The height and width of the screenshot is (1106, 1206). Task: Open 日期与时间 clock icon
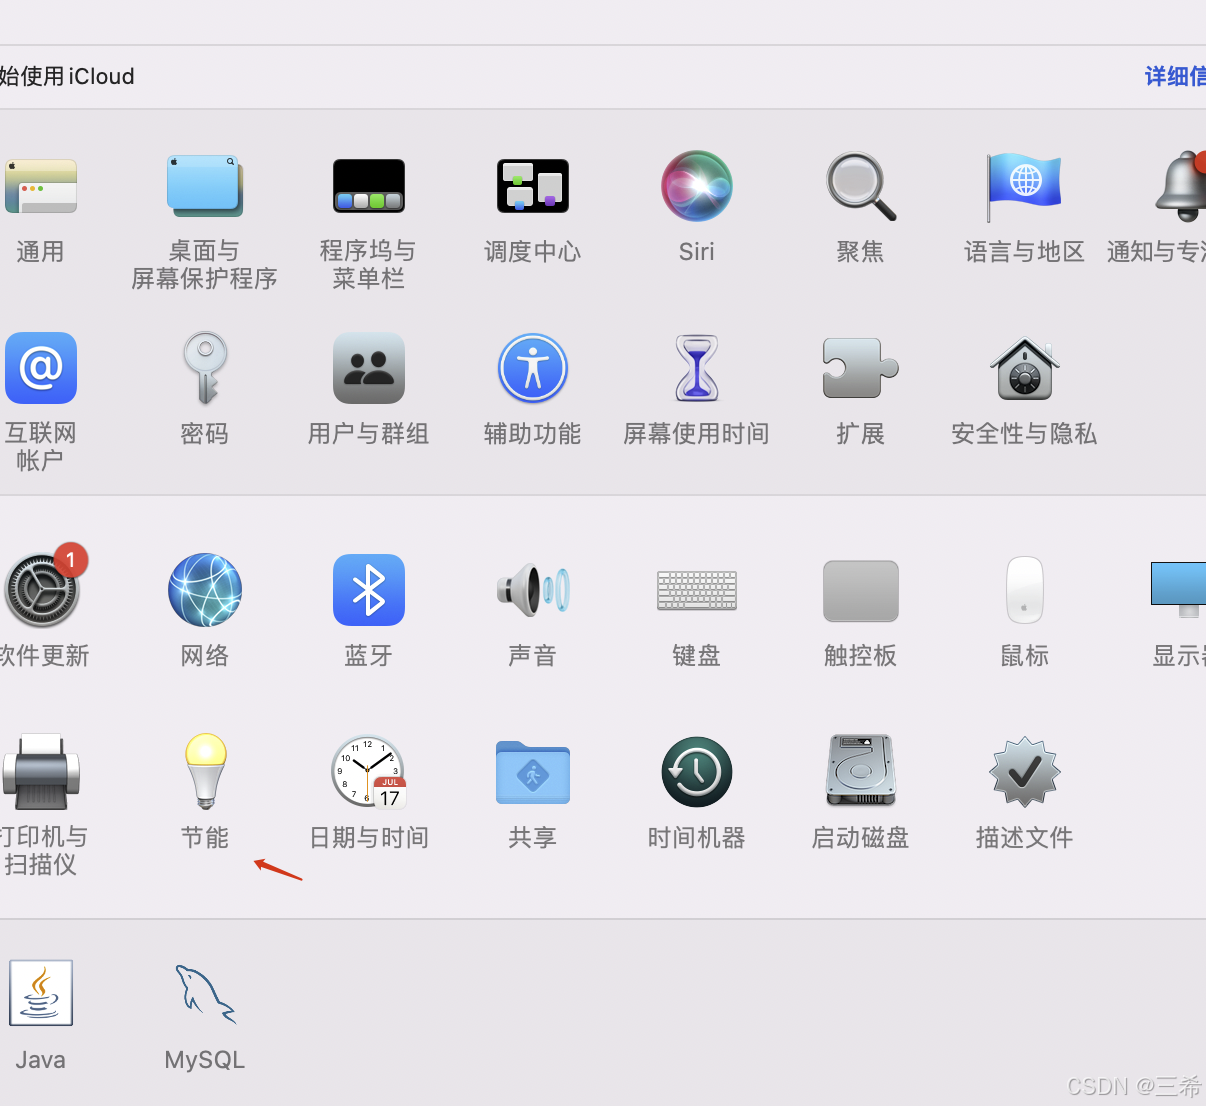click(x=369, y=772)
